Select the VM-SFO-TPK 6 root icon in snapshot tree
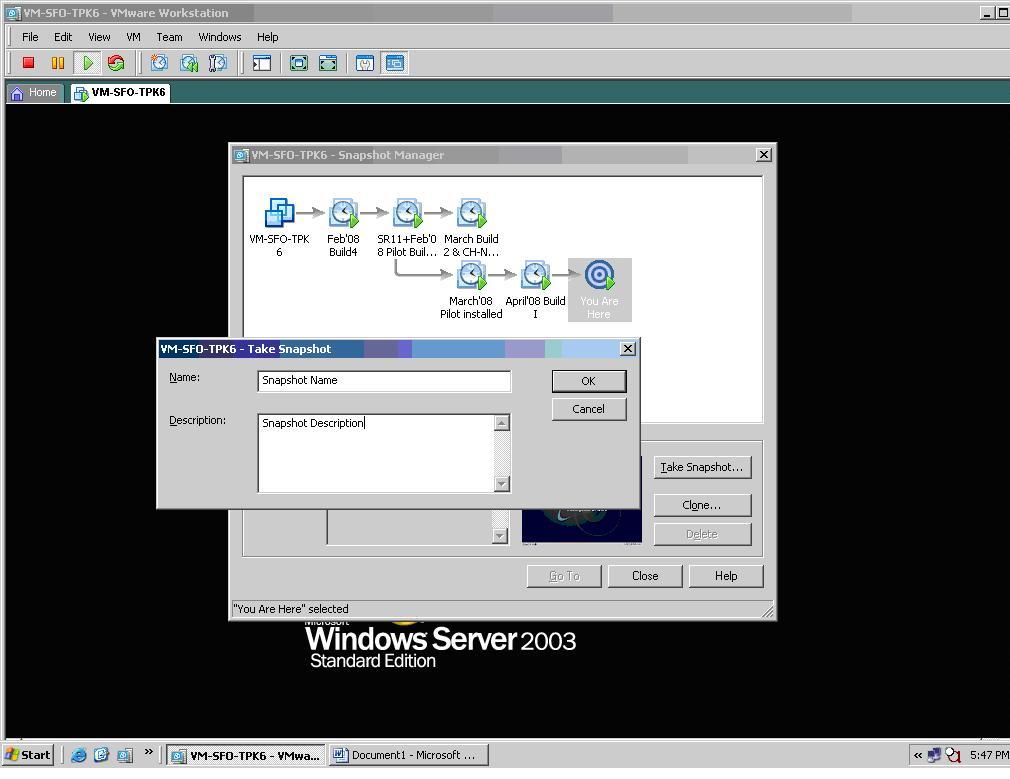 (280, 213)
